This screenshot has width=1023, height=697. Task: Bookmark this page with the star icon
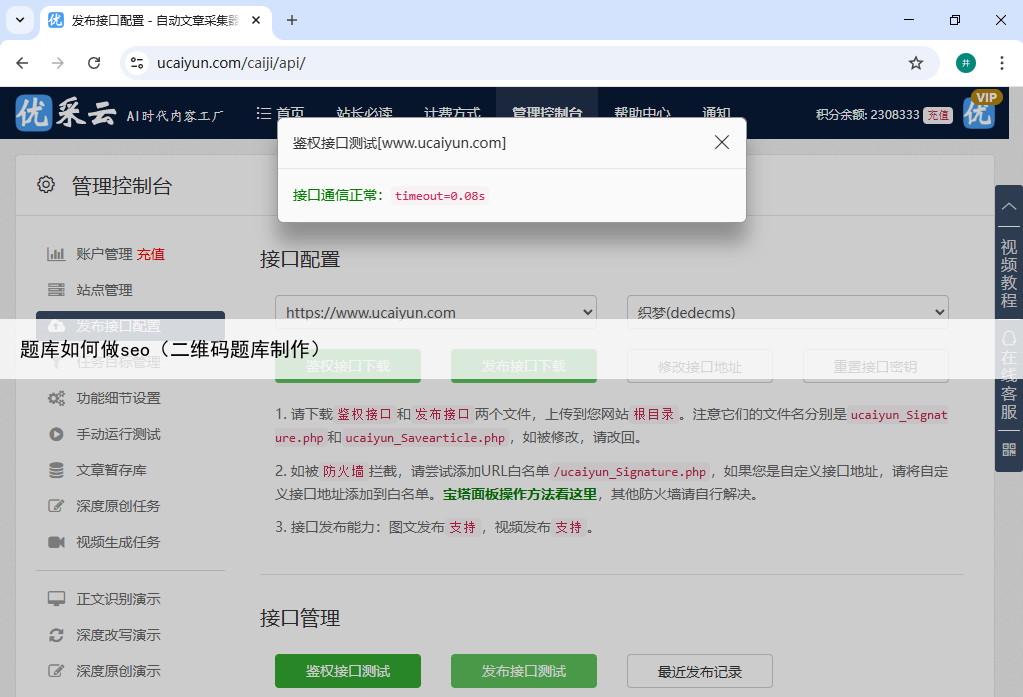pos(915,63)
